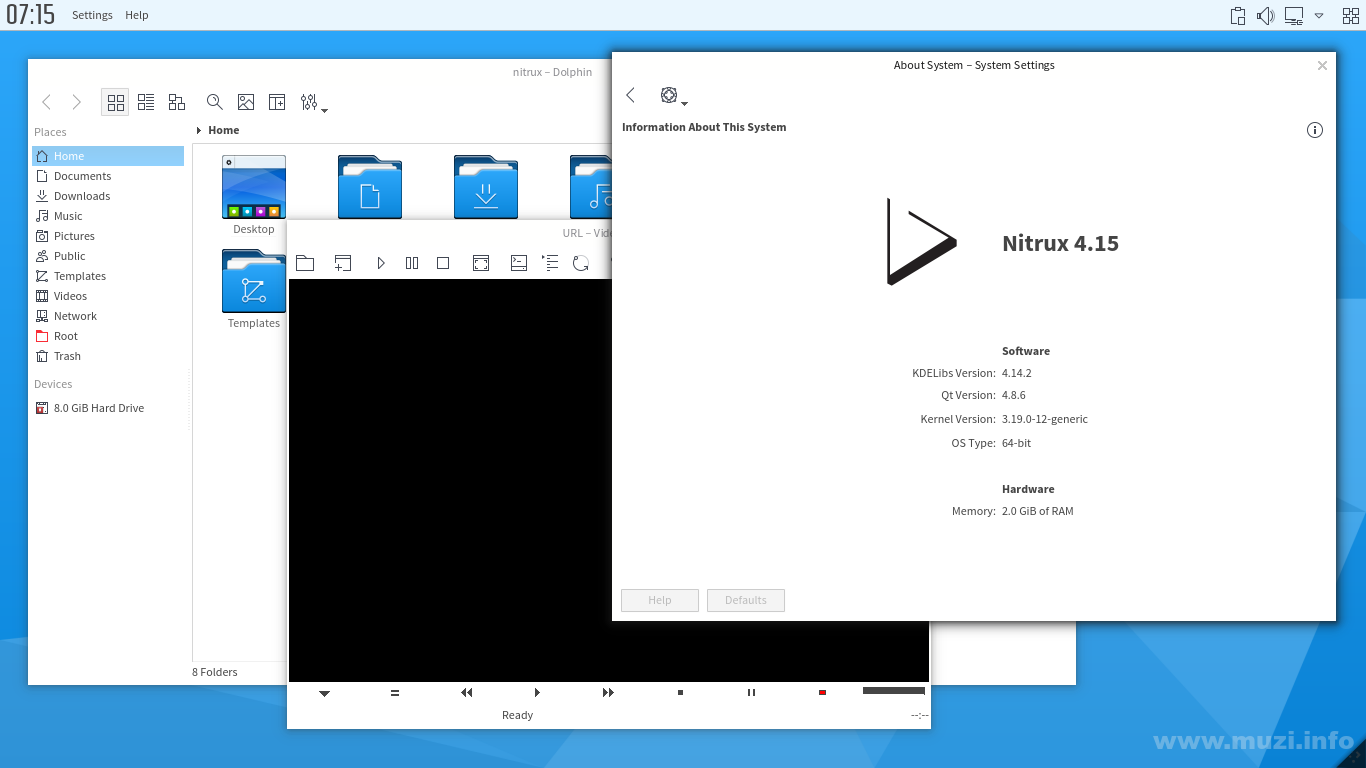Select the Templates folder in Dolphin
This screenshot has height=768, width=1366.
pos(254,289)
